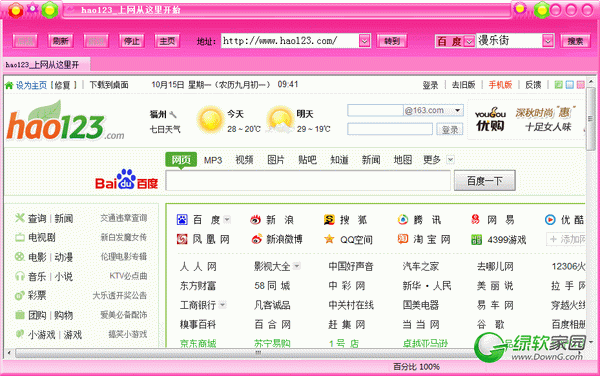Select the 地图 search tab
The width and height of the screenshot is (600, 376).
point(403,160)
